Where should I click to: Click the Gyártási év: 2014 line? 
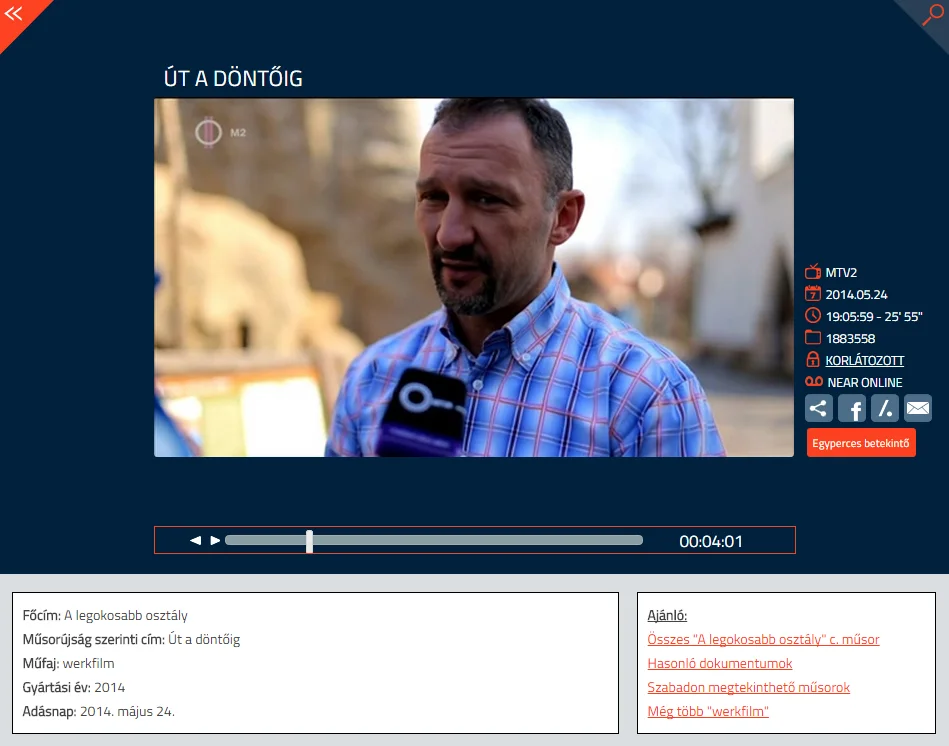pyautogui.click(x=74, y=687)
